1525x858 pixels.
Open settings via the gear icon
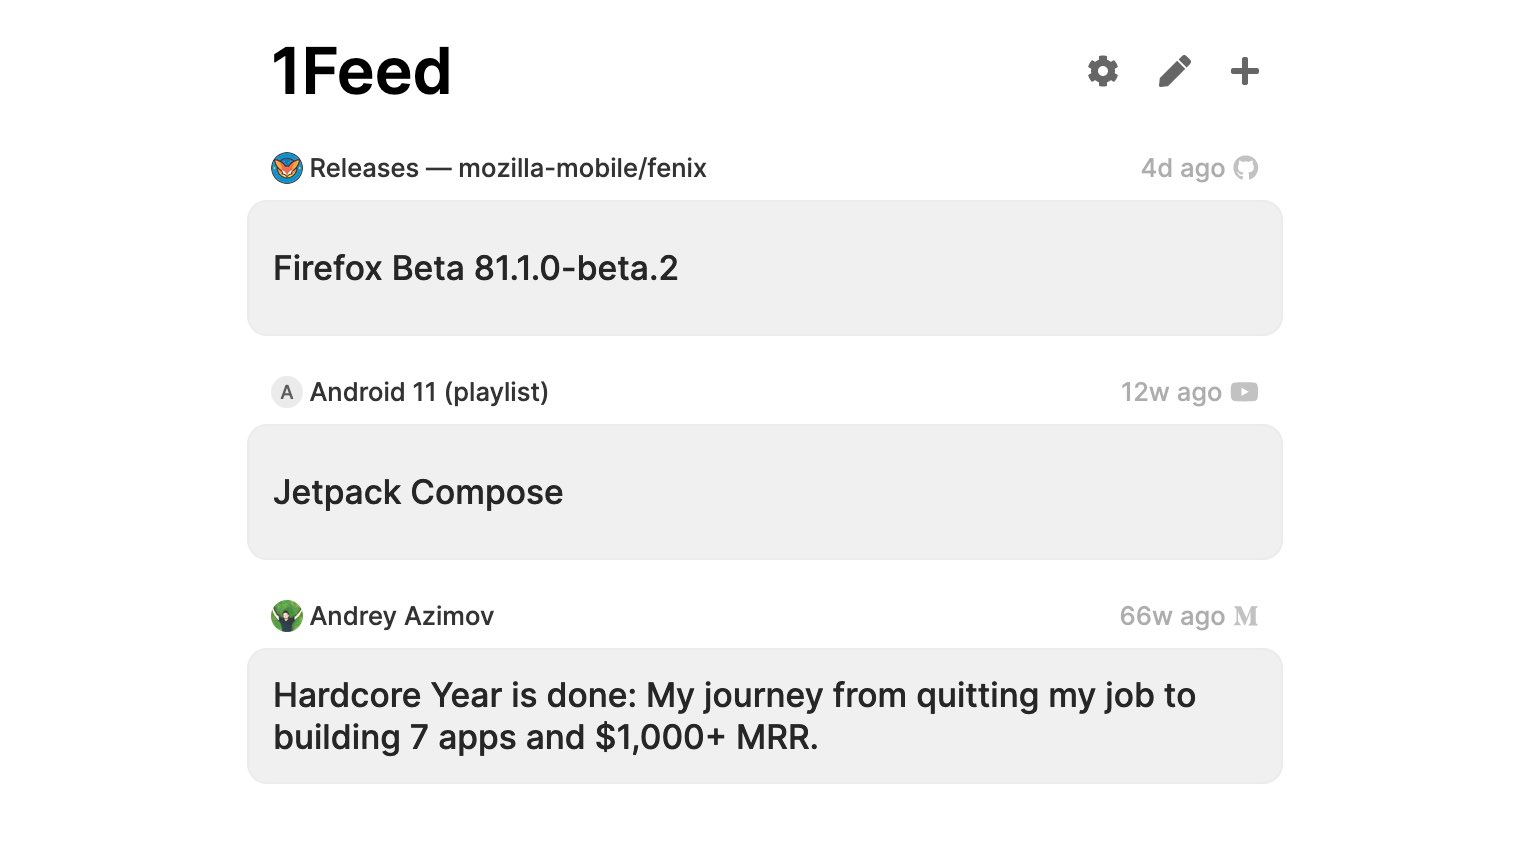tap(1102, 71)
